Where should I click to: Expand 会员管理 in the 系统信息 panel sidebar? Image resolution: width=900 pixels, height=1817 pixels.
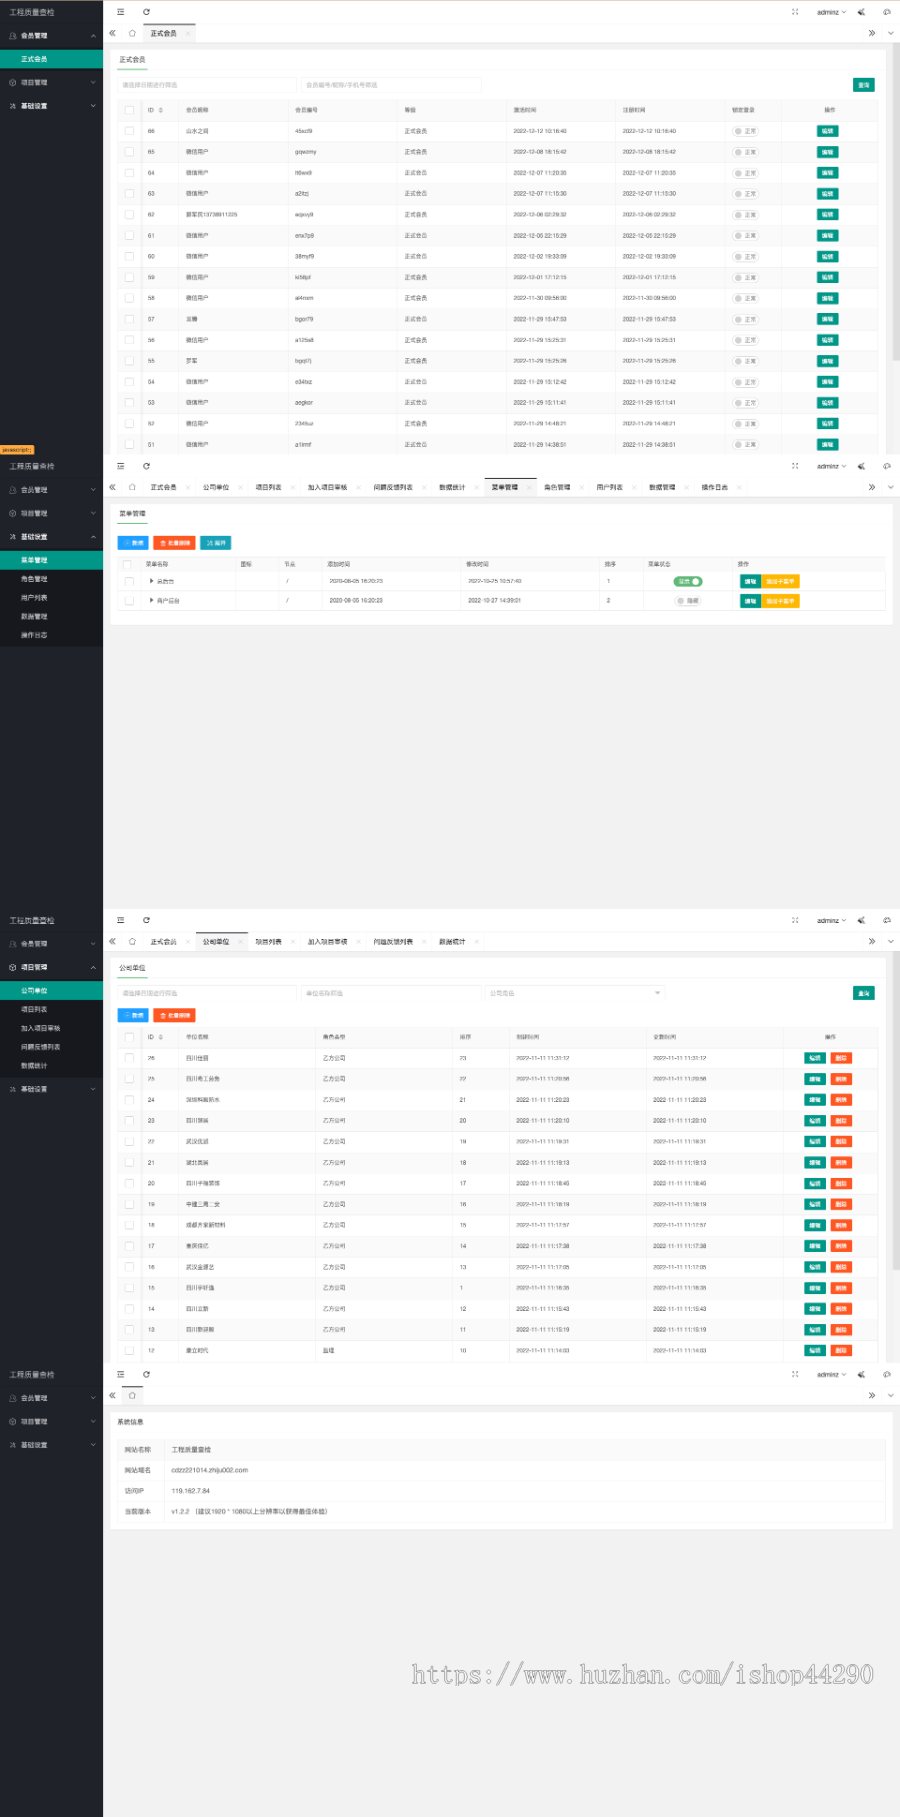click(51, 1398)
